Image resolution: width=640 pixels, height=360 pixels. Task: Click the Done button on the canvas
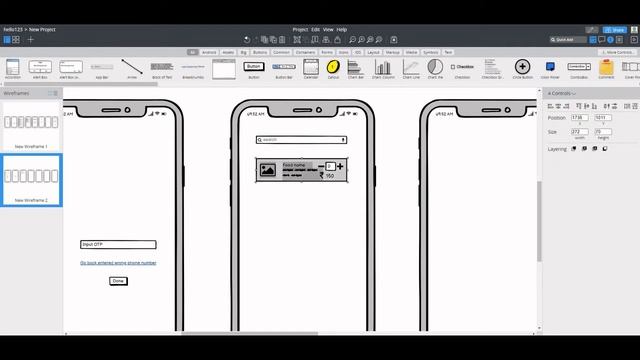click(x=118, y=281)
